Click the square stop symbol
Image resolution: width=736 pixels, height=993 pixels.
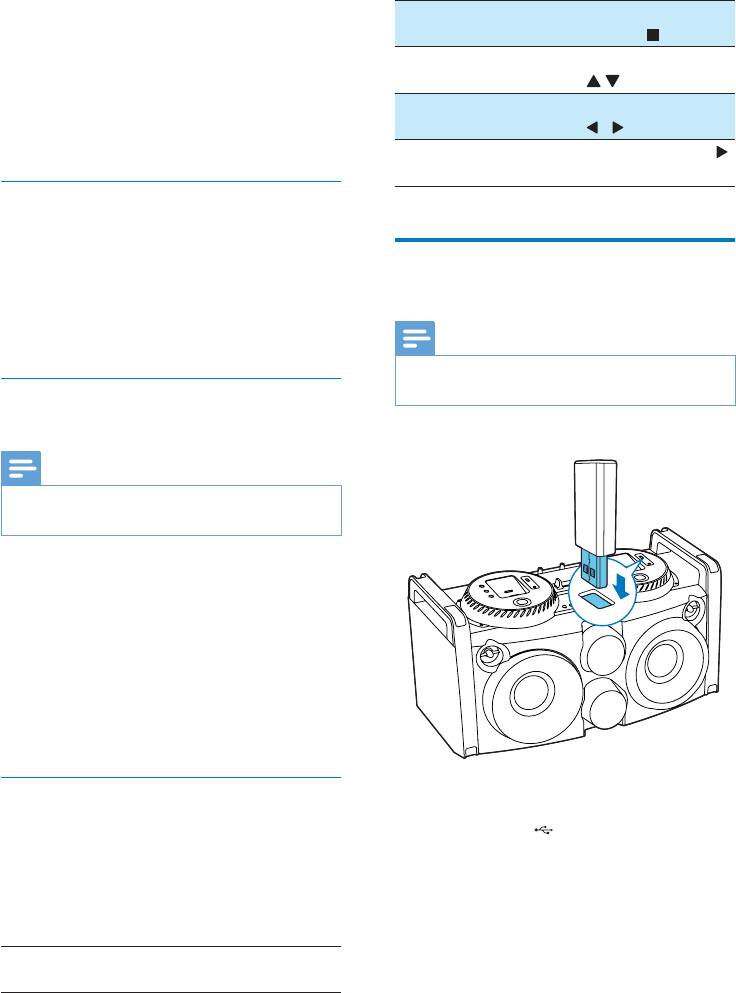point(653,35)
